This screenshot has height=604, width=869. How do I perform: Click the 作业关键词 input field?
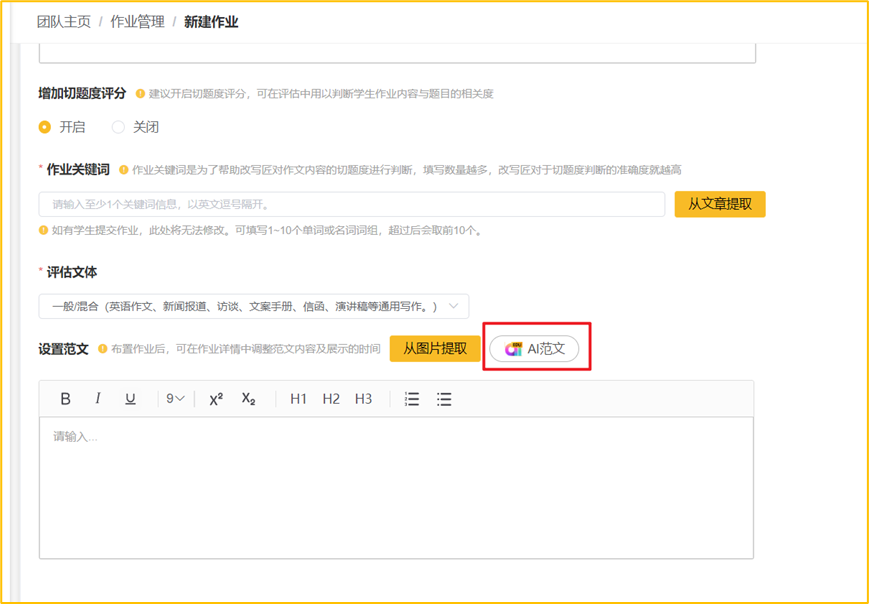[351, 204]
